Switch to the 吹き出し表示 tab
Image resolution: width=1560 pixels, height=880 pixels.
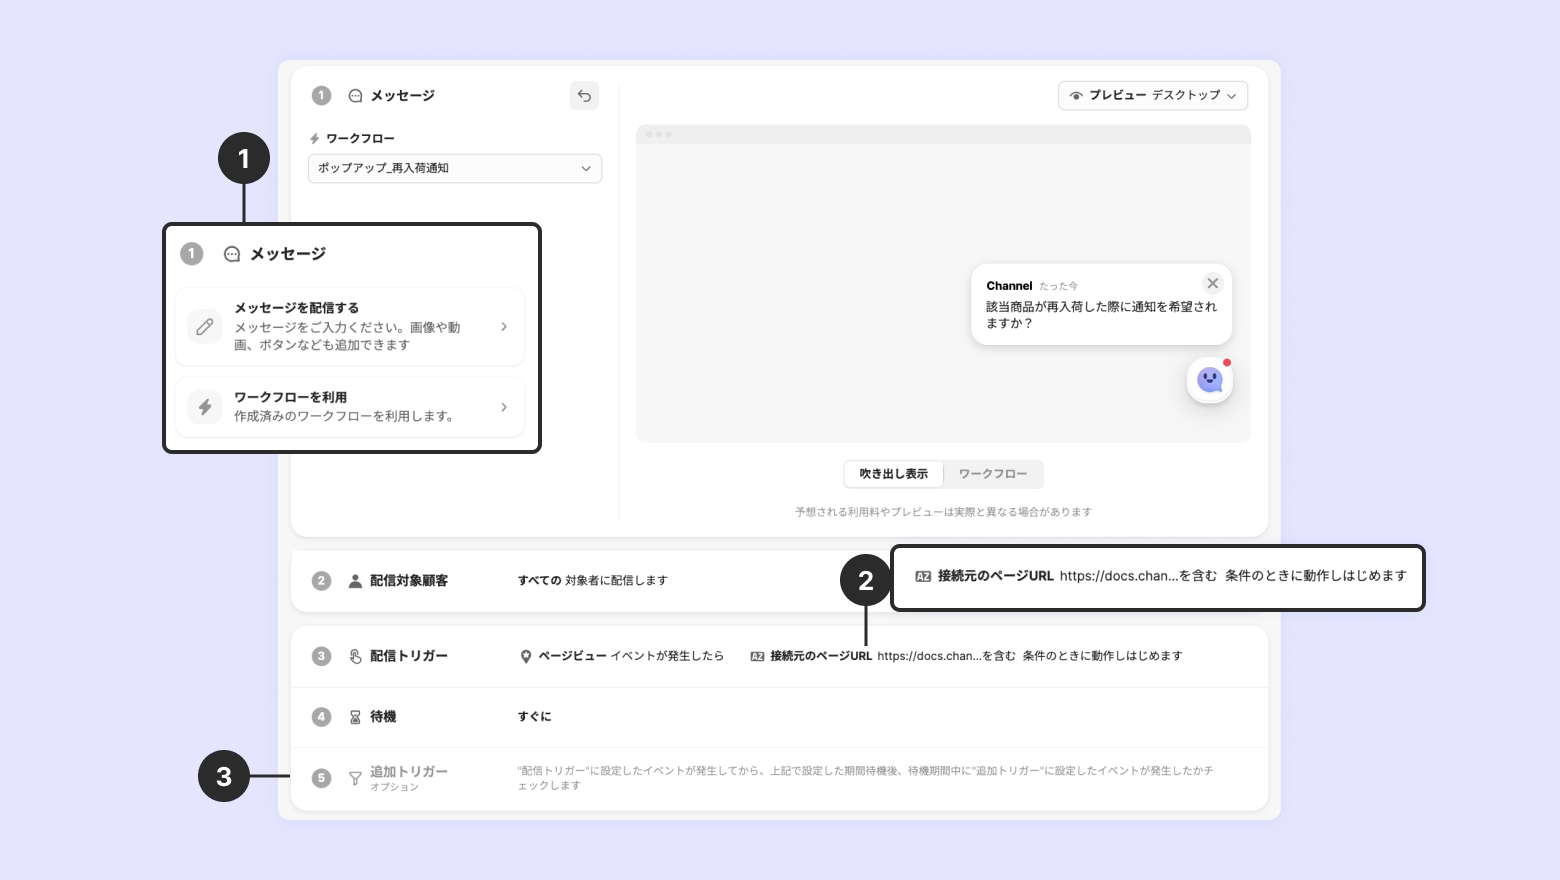pos(894,474)
